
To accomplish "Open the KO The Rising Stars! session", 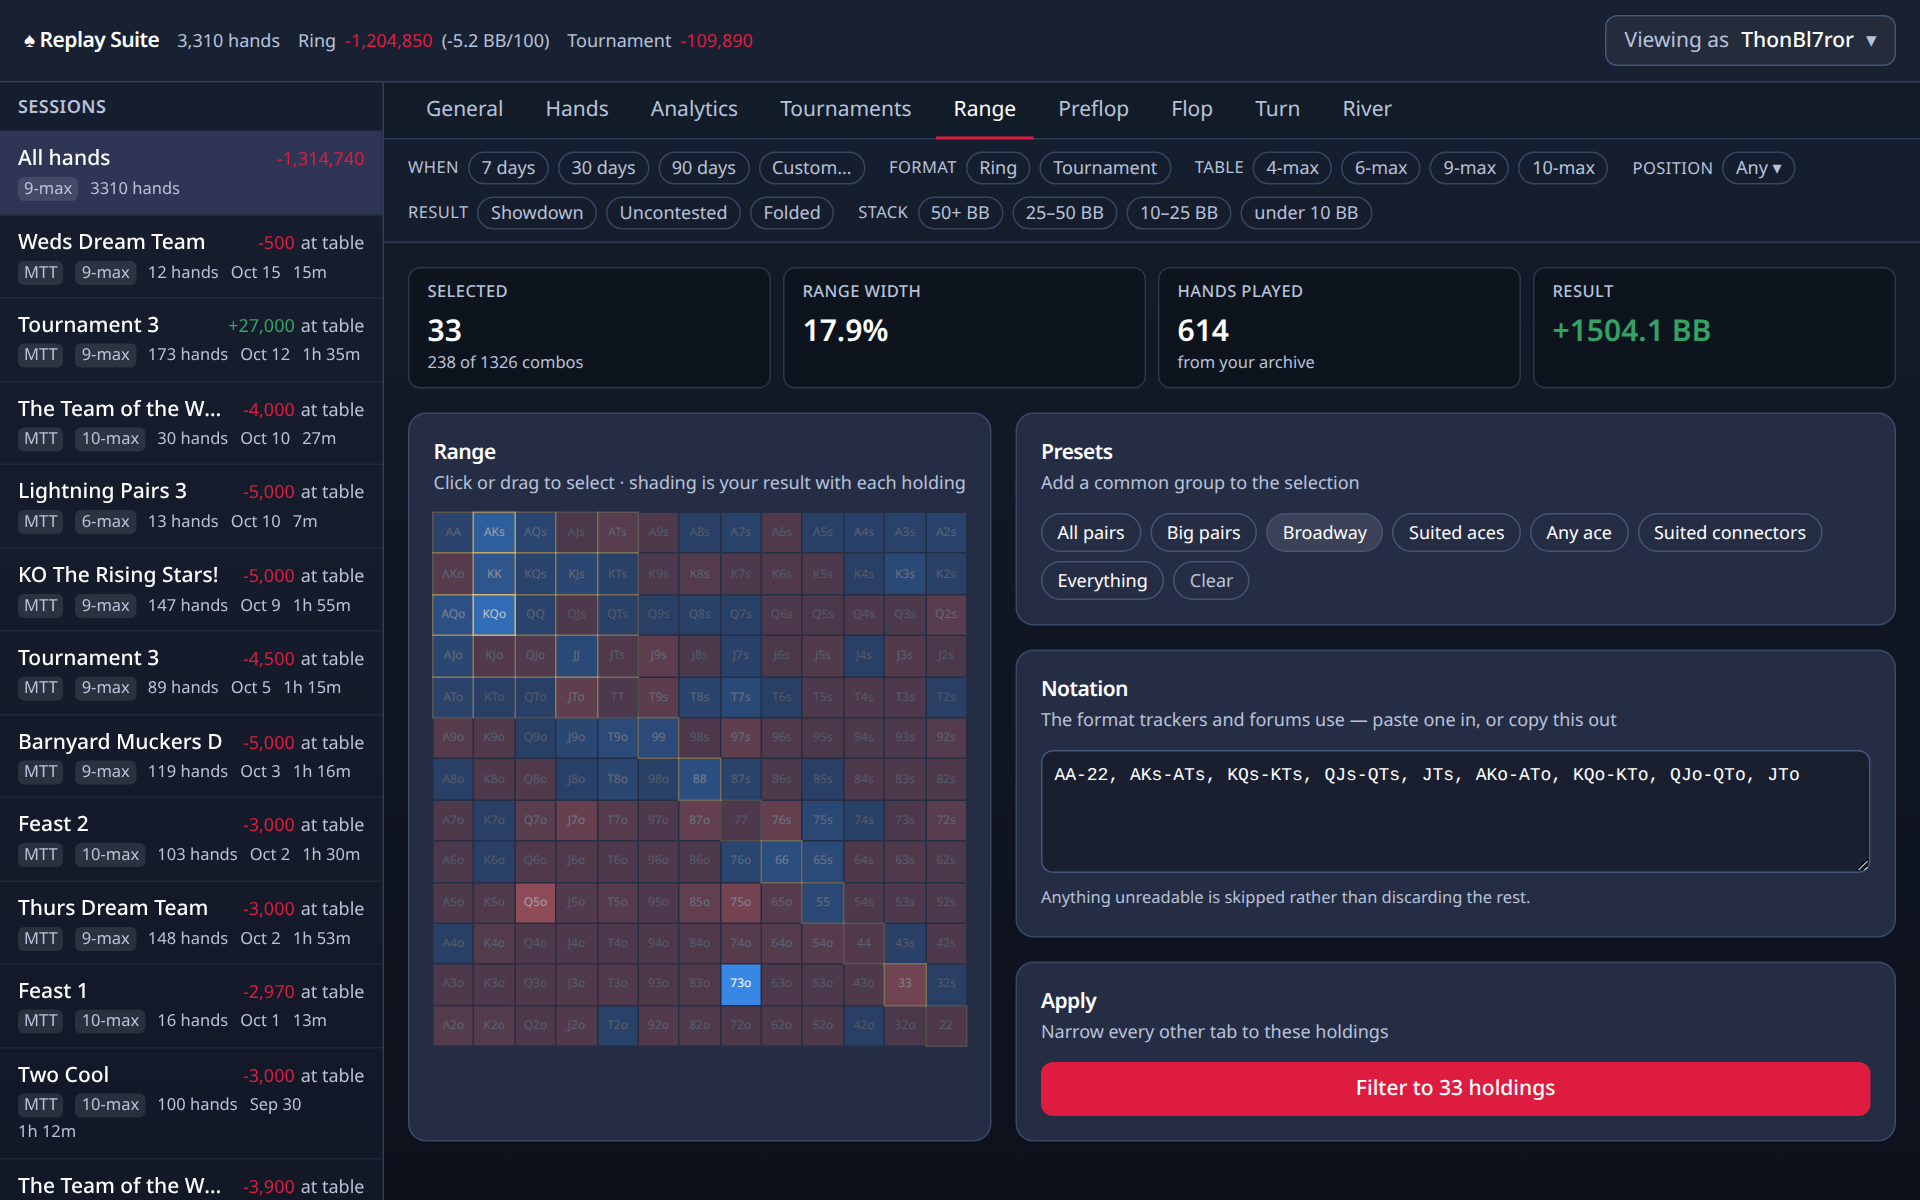I will click(x=191, y=589).
